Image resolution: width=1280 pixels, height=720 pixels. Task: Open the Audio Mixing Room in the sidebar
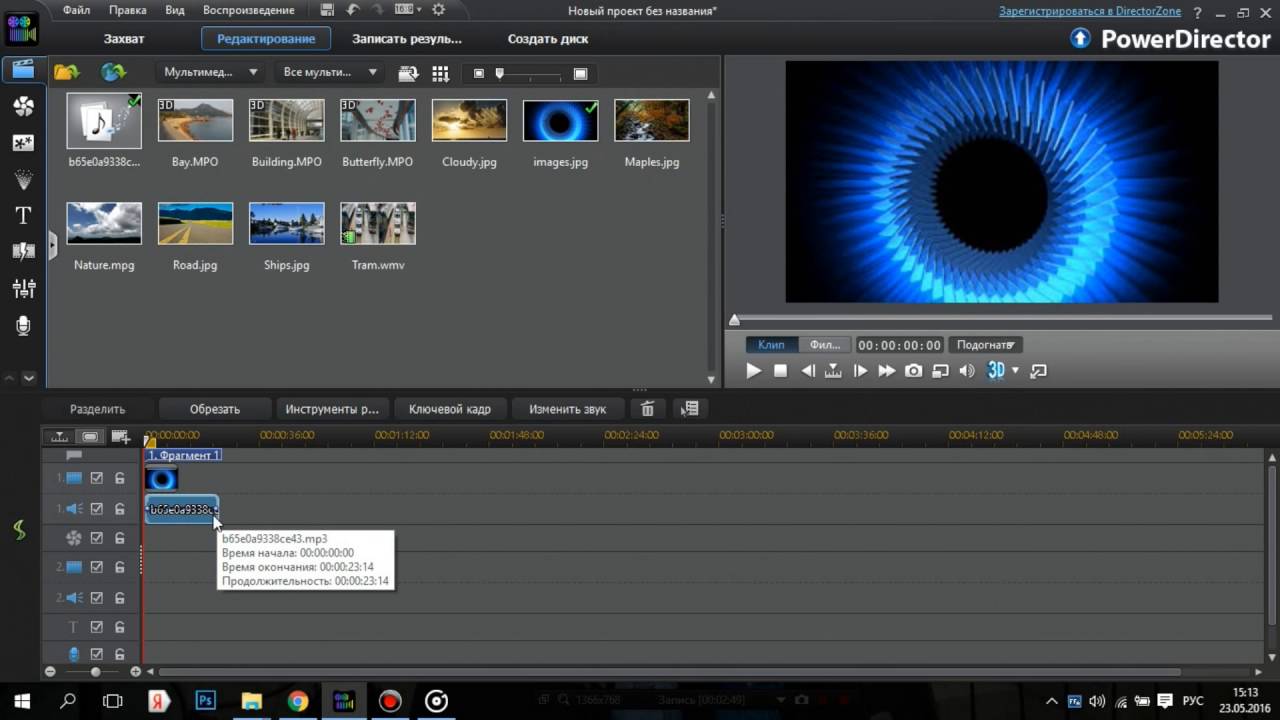tap(23, 289)
